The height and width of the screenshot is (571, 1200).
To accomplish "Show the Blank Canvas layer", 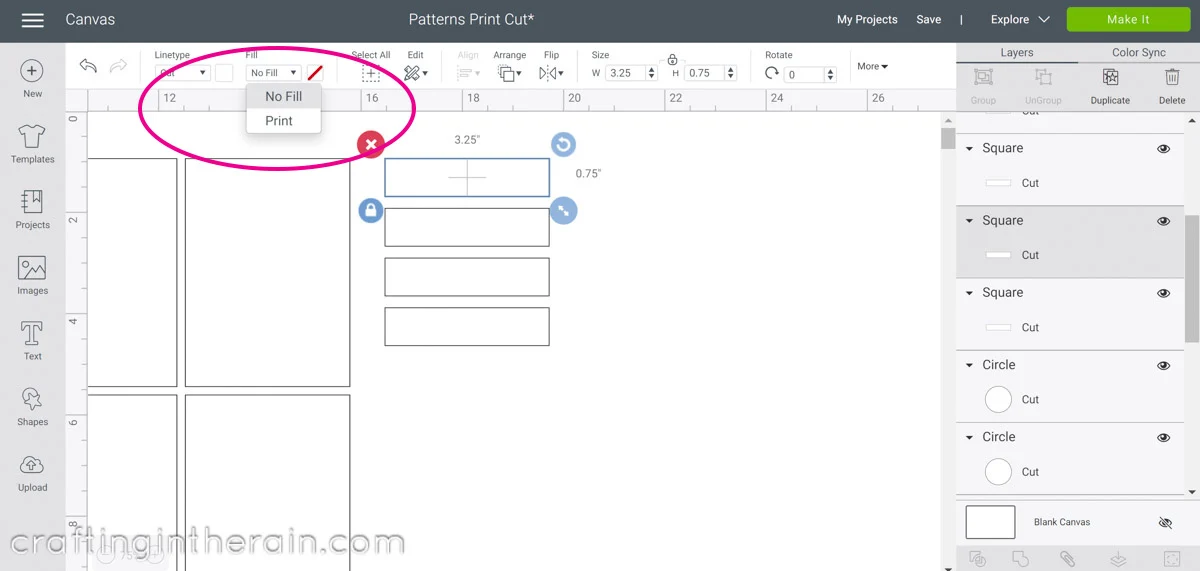I will click(1164, 522).
